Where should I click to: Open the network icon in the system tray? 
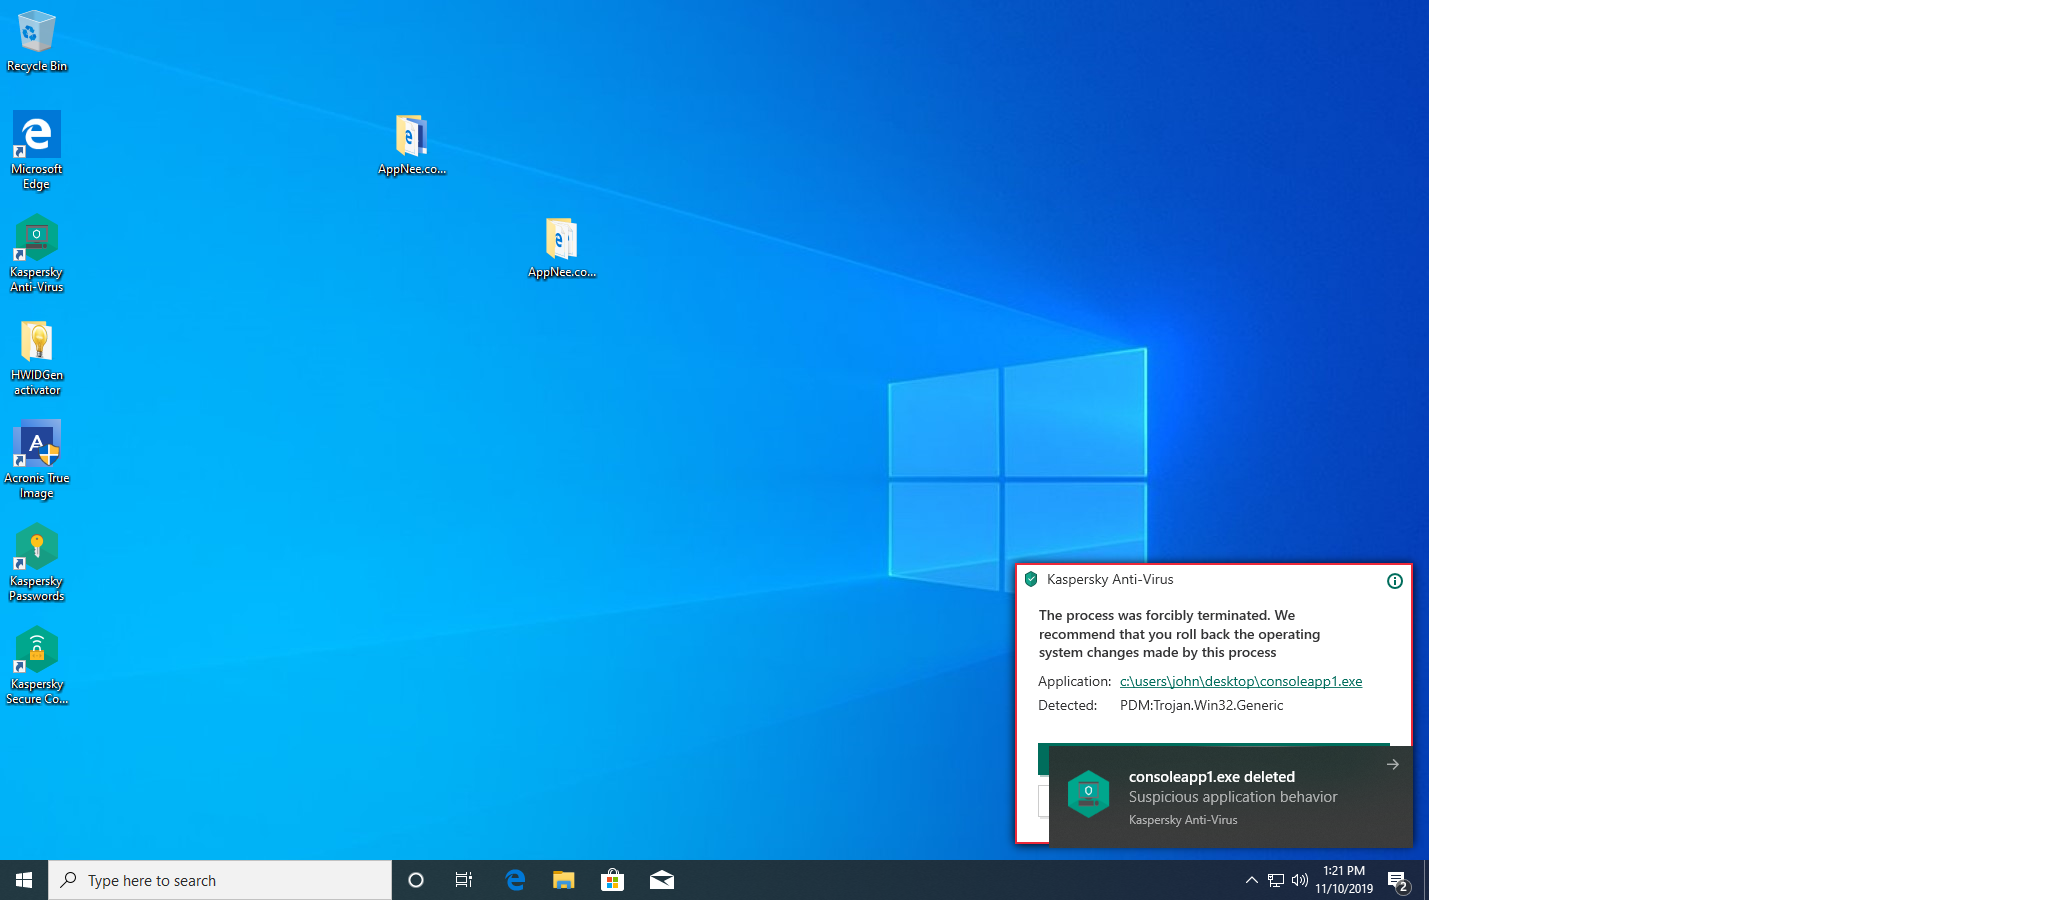pos(1276,880)
